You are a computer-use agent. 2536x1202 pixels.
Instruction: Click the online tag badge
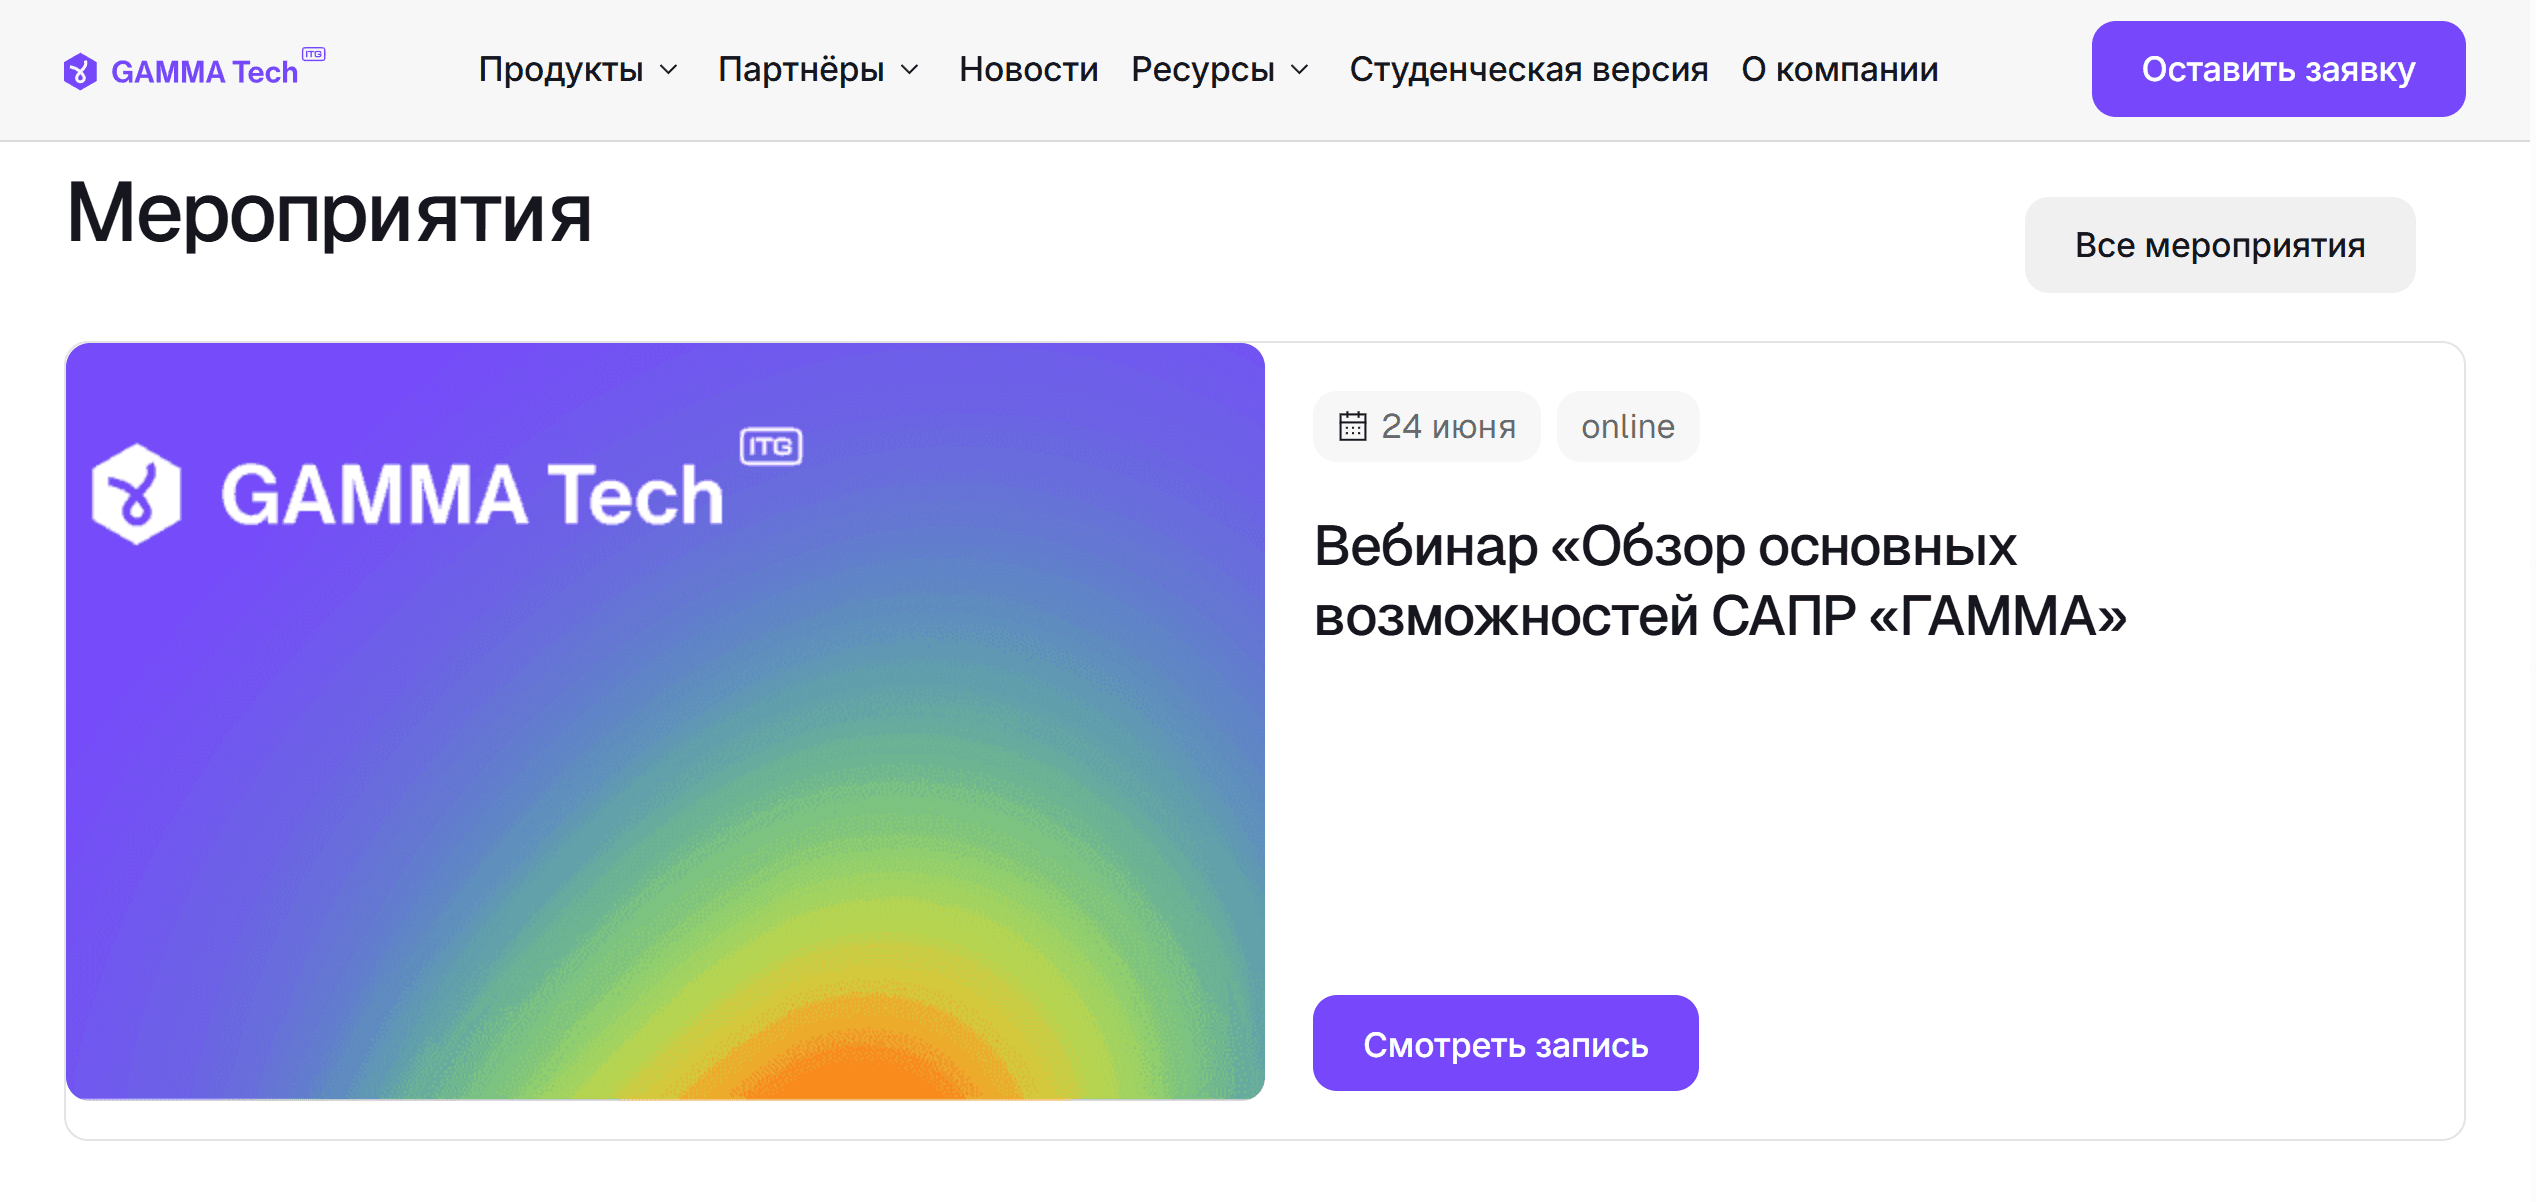coord(1627,426)
